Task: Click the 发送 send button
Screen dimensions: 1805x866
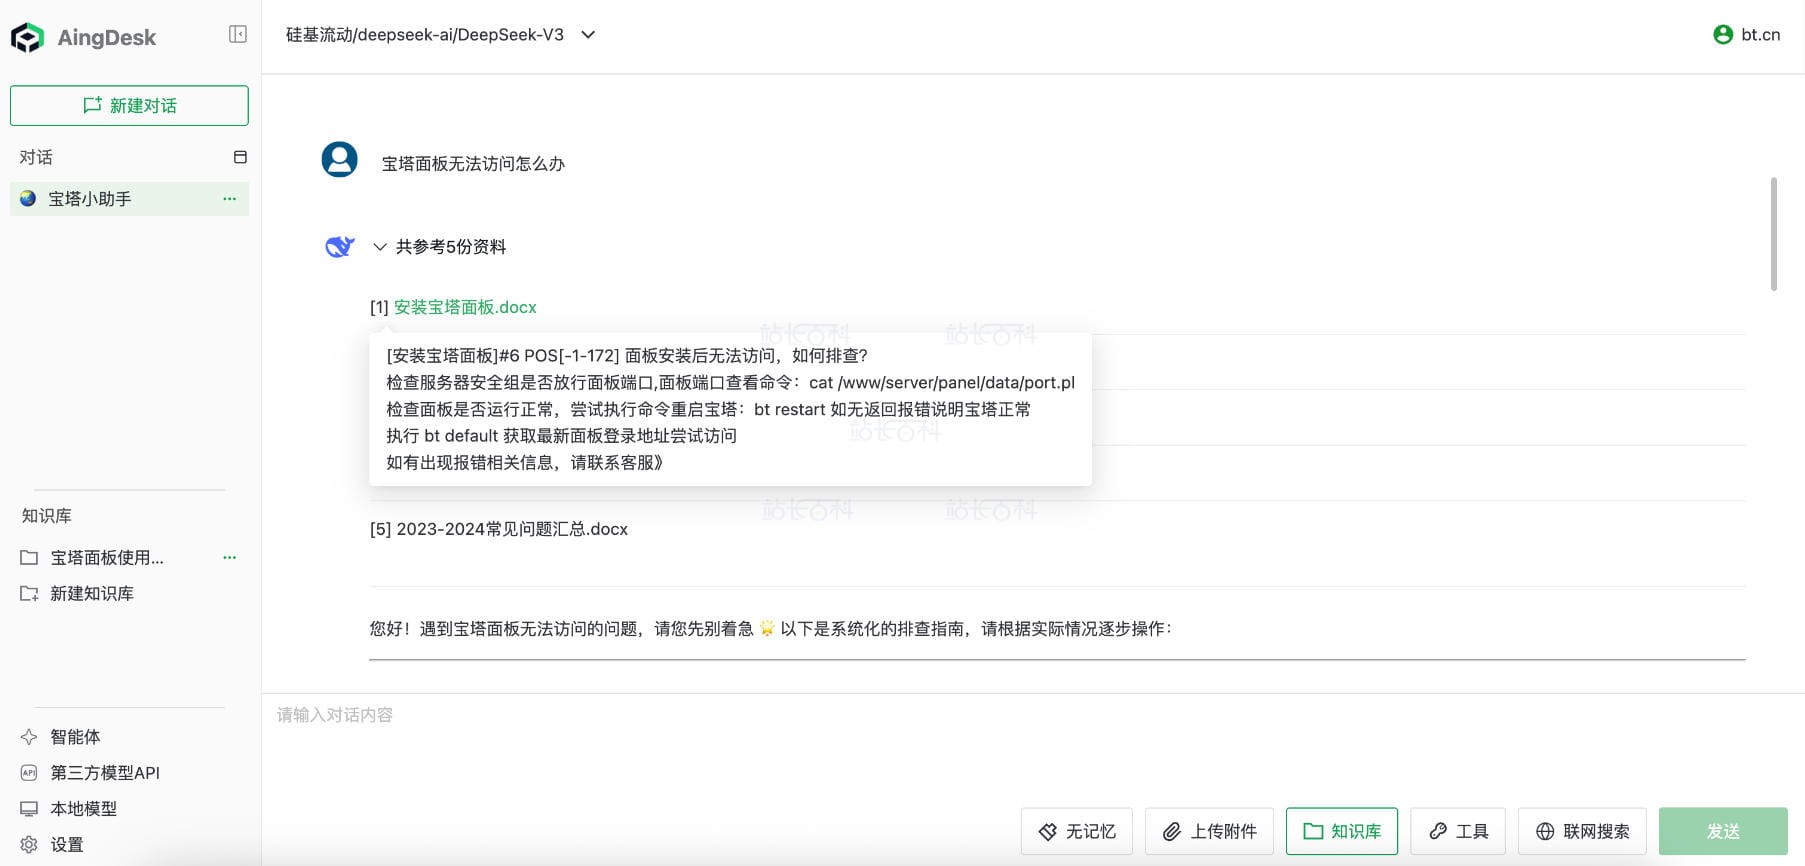Action: pos(1723,831)
